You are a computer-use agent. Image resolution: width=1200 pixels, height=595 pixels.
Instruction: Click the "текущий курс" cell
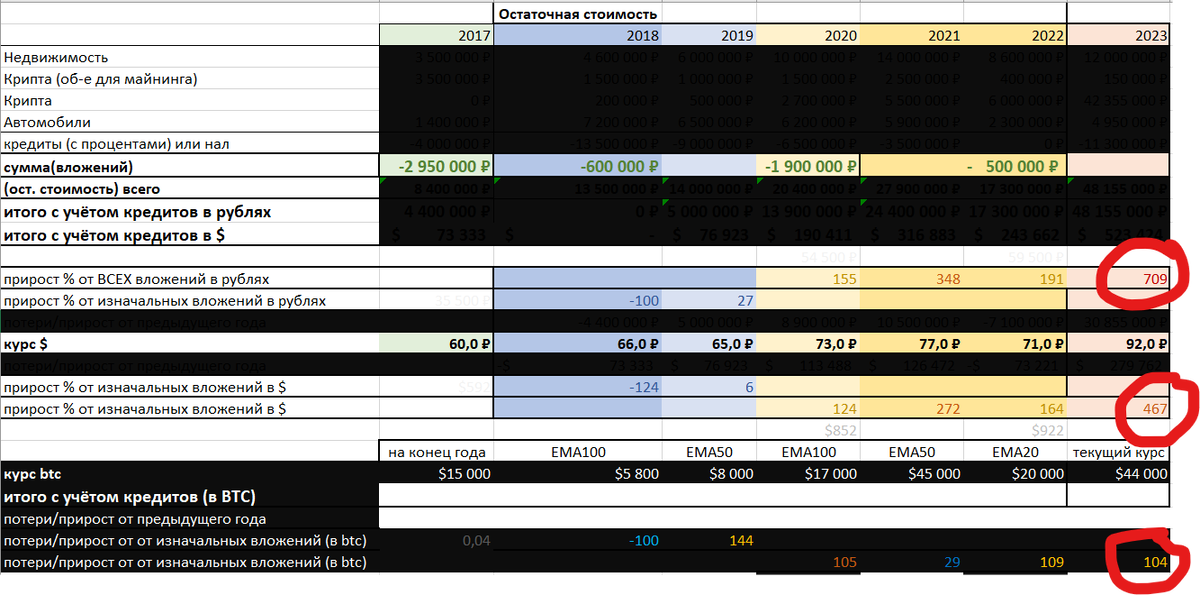click(1118, 453)
